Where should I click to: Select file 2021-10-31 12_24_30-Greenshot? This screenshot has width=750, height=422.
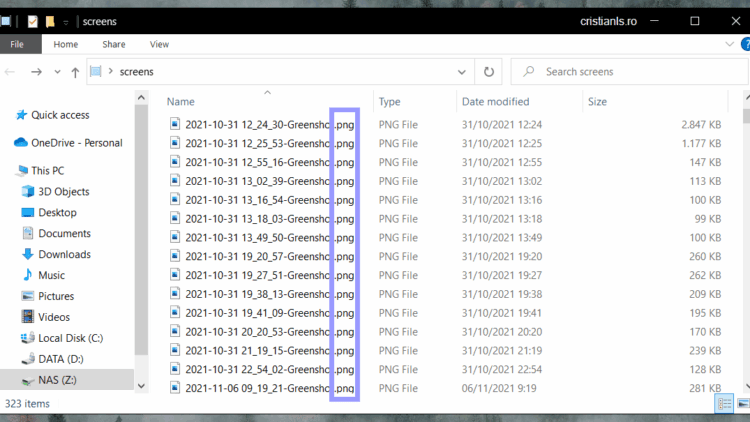coord(270,125)
